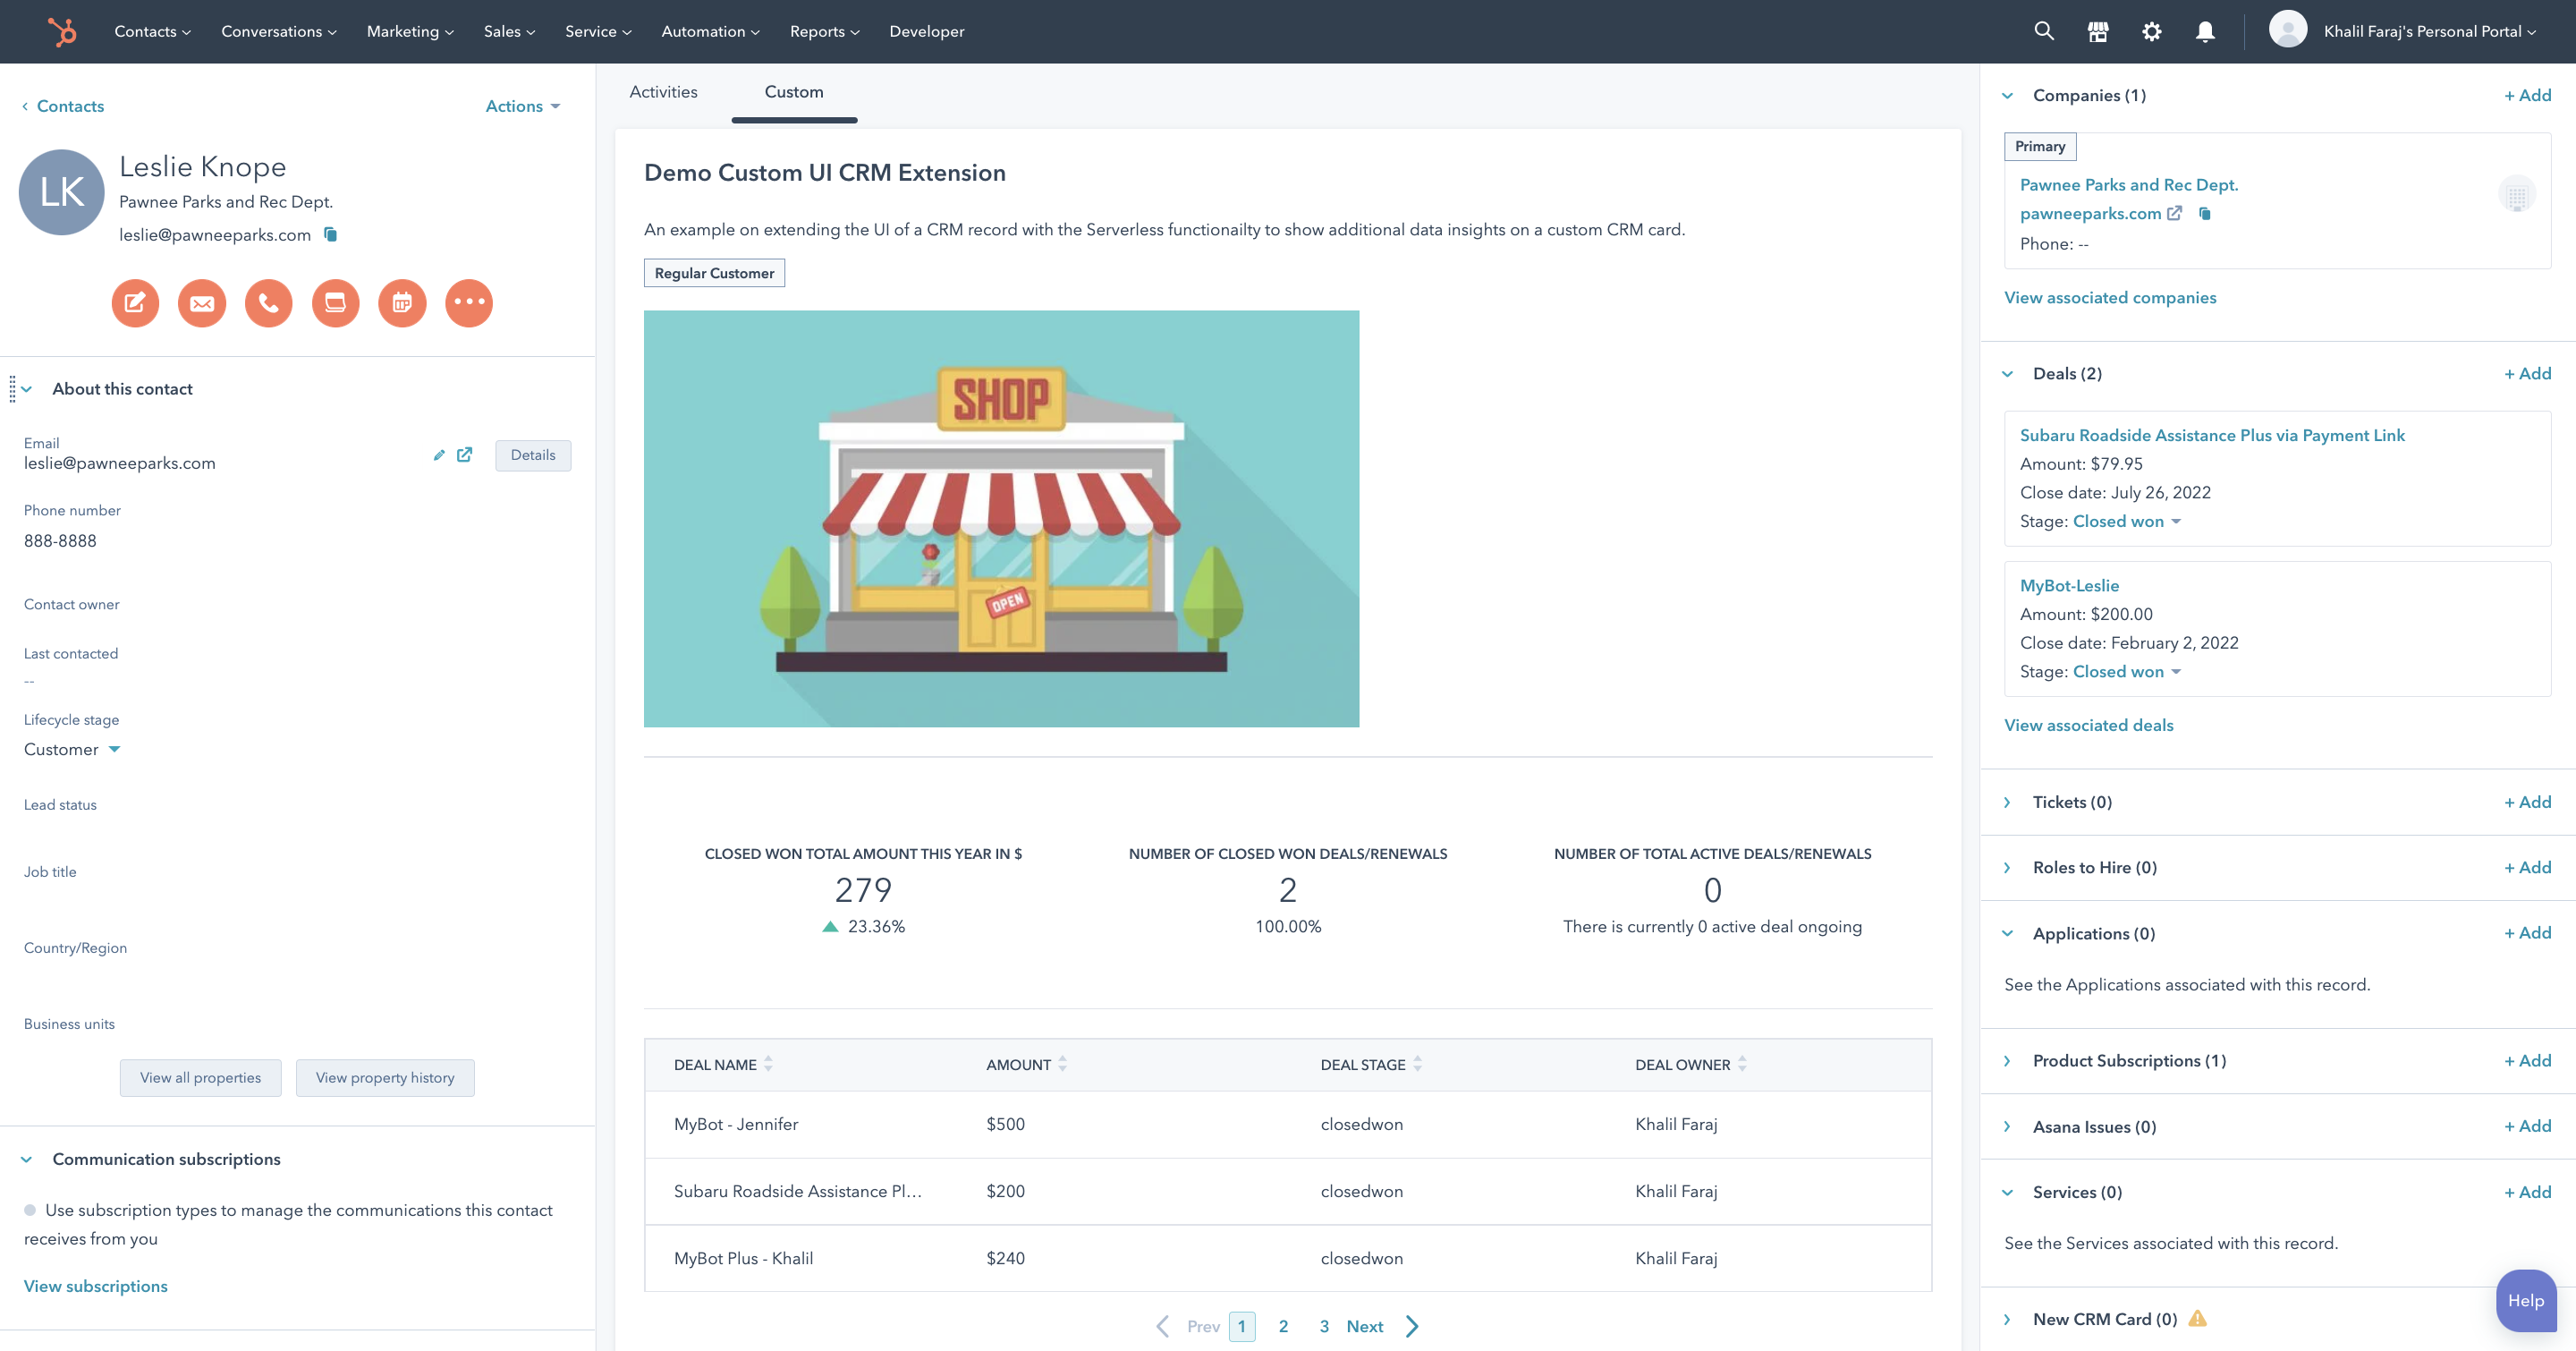
Task: Start a call with the phone icon
Action: (x=268, y=302)
